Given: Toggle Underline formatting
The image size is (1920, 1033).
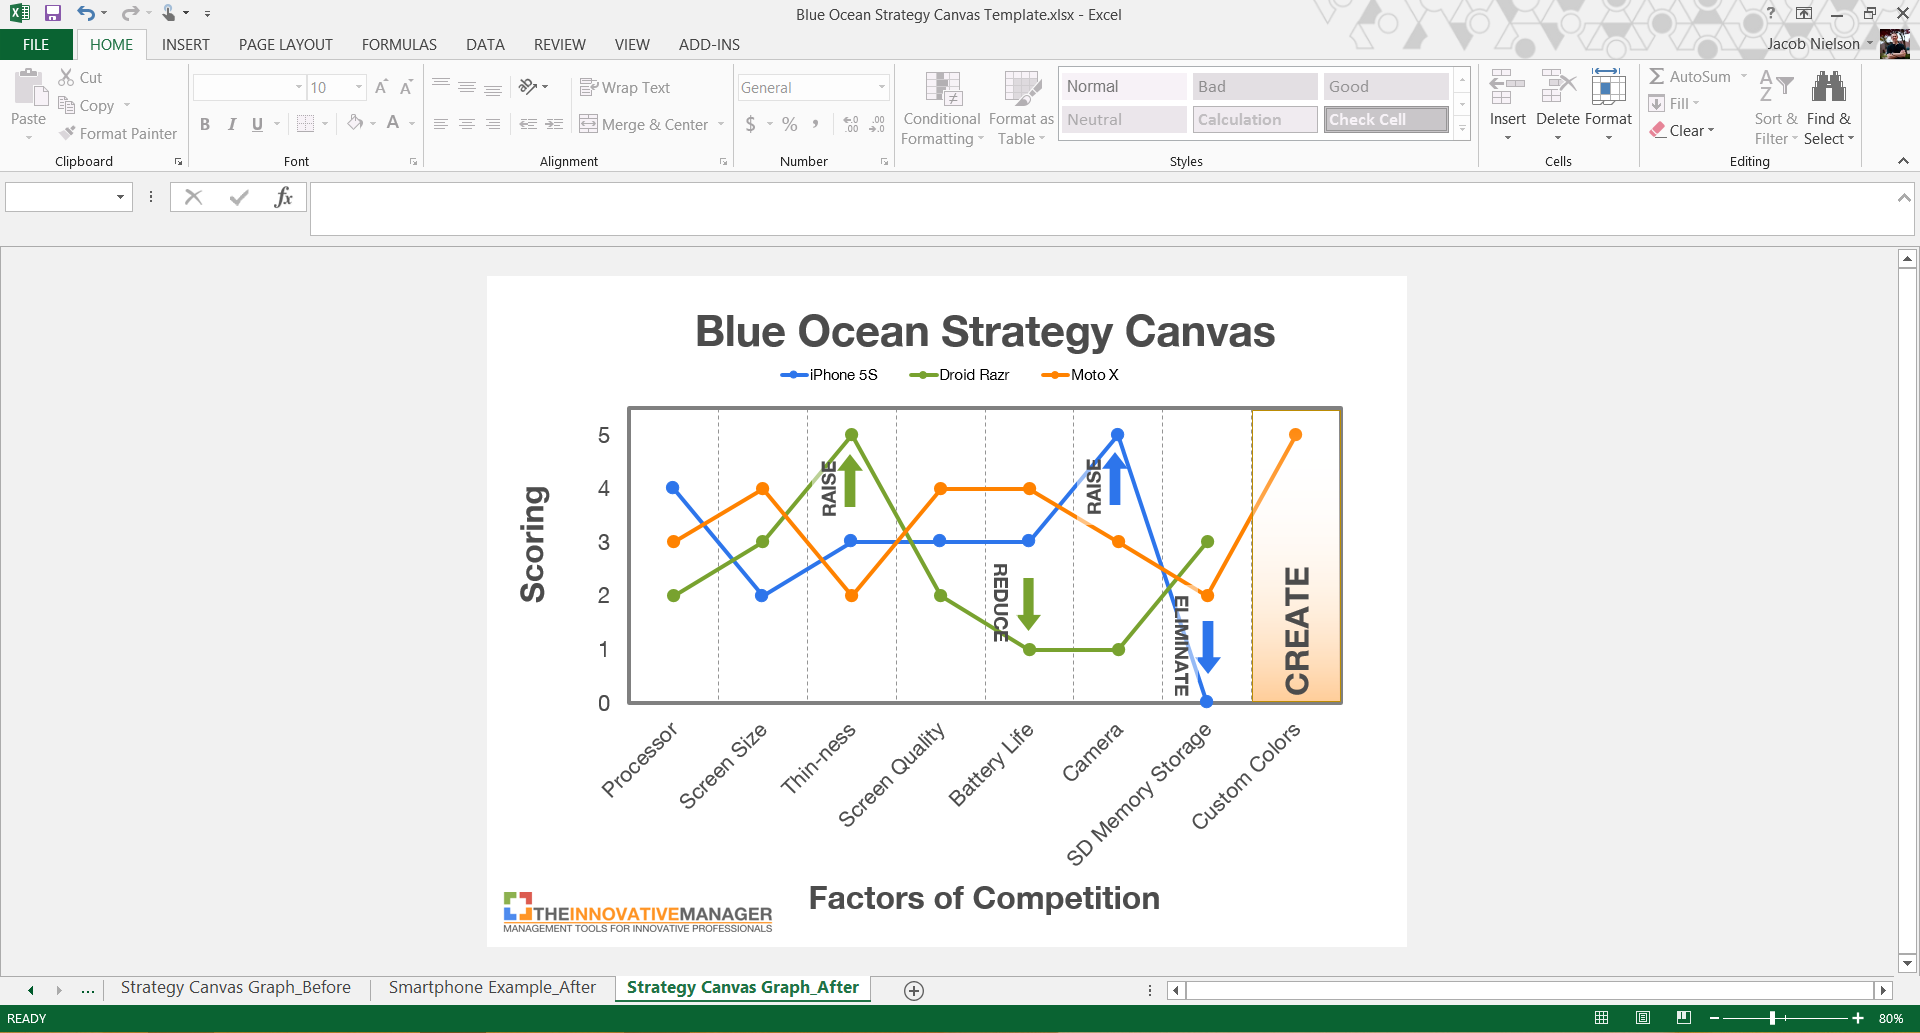Looking at the screenshot, I should click(257, 124).
